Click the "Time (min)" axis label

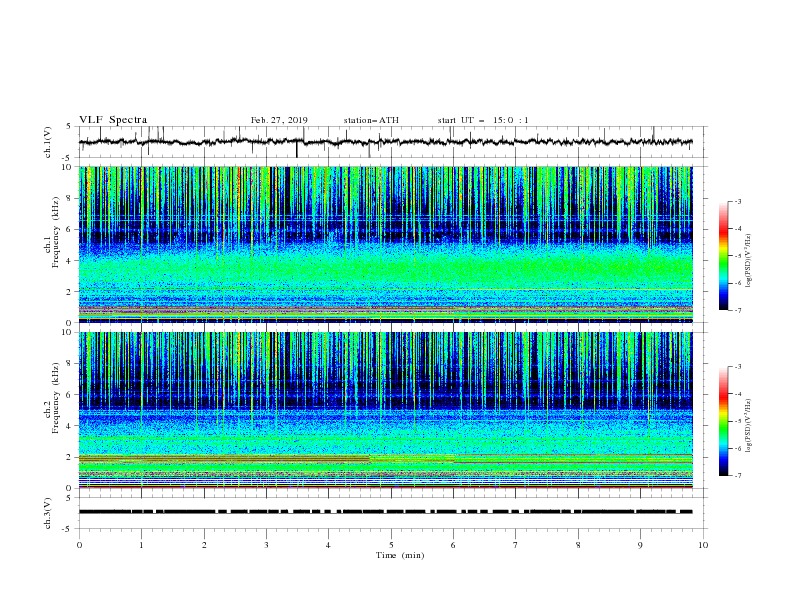click(400, 555)
